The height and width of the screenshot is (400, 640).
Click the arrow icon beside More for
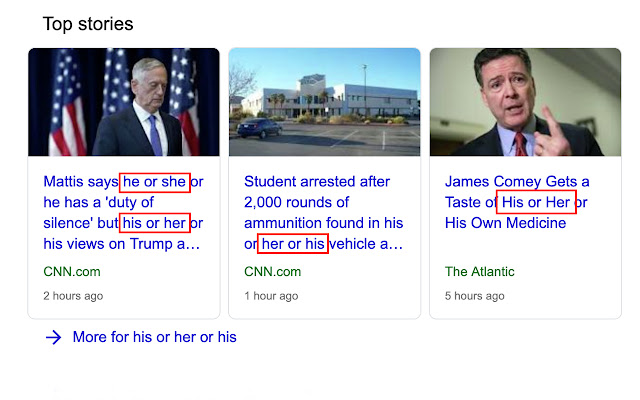coord(54,338)
